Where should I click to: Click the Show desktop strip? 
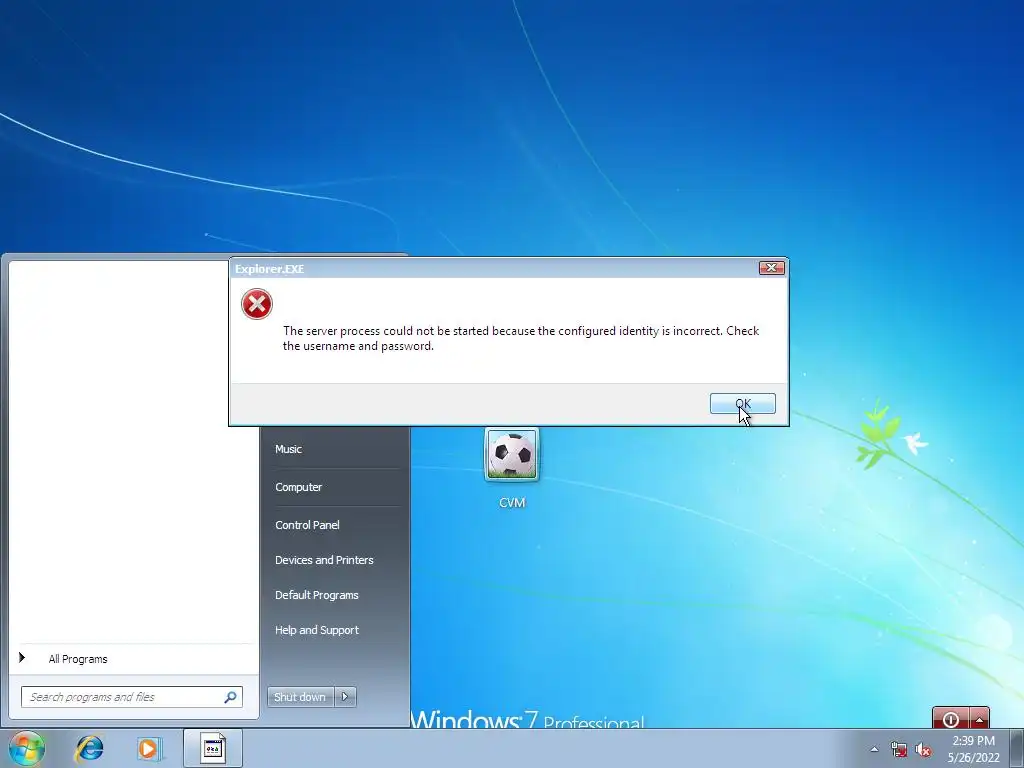click(x=1017, y=748)
